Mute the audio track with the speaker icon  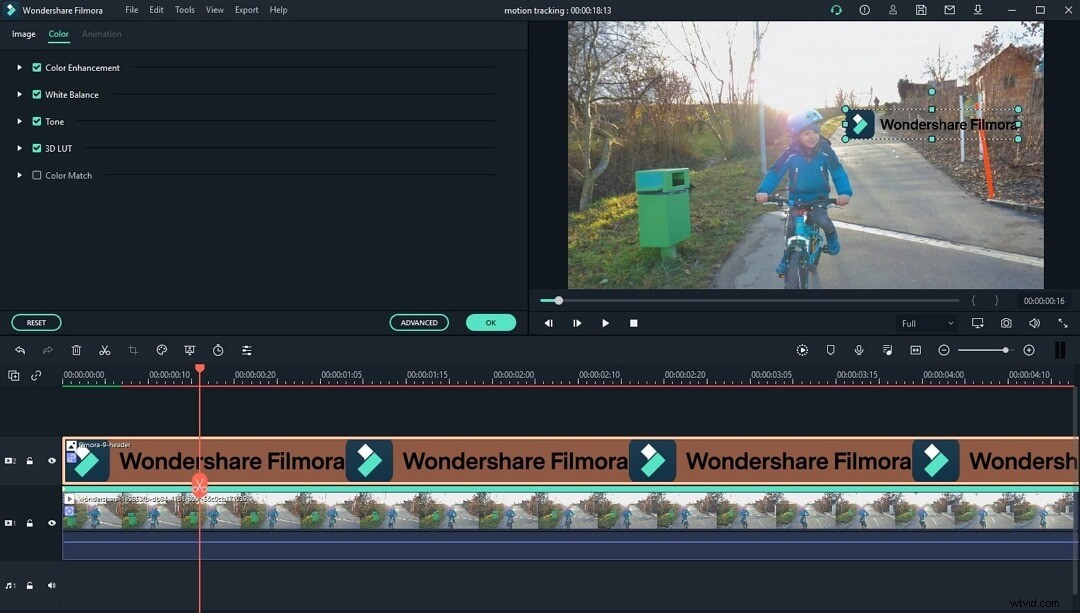(51, 586)
